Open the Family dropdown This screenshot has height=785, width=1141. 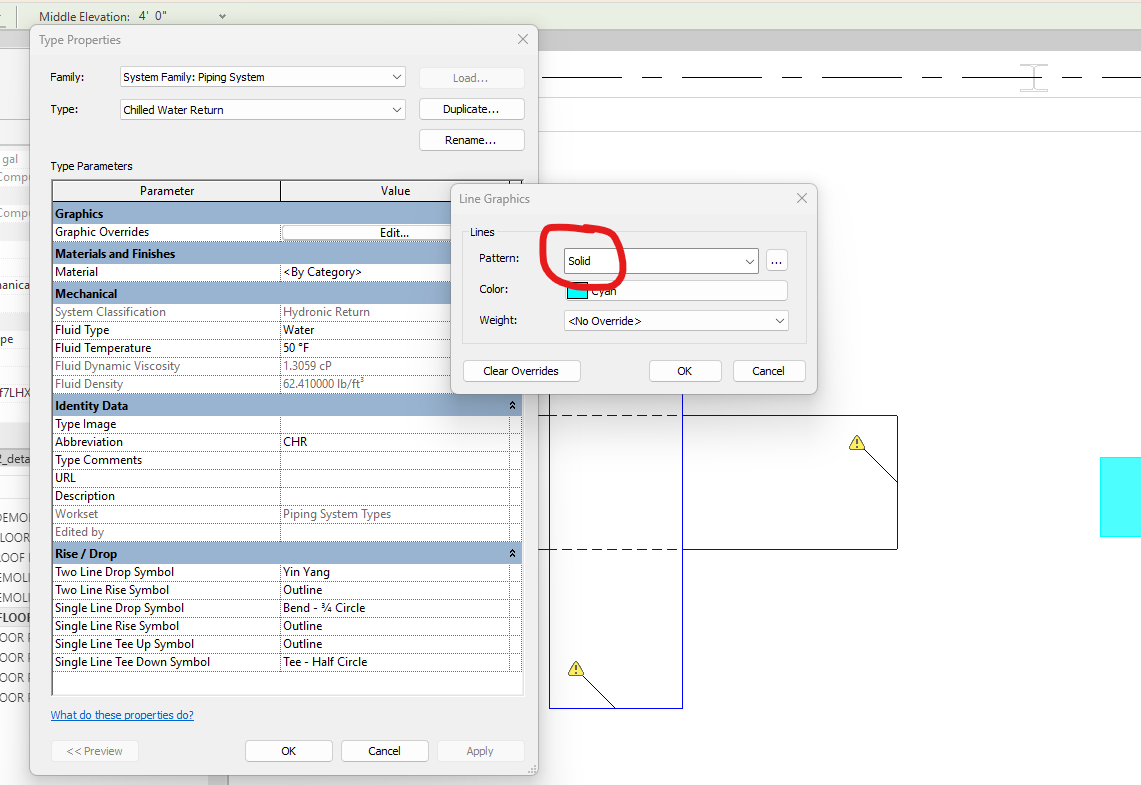point(398,77)
